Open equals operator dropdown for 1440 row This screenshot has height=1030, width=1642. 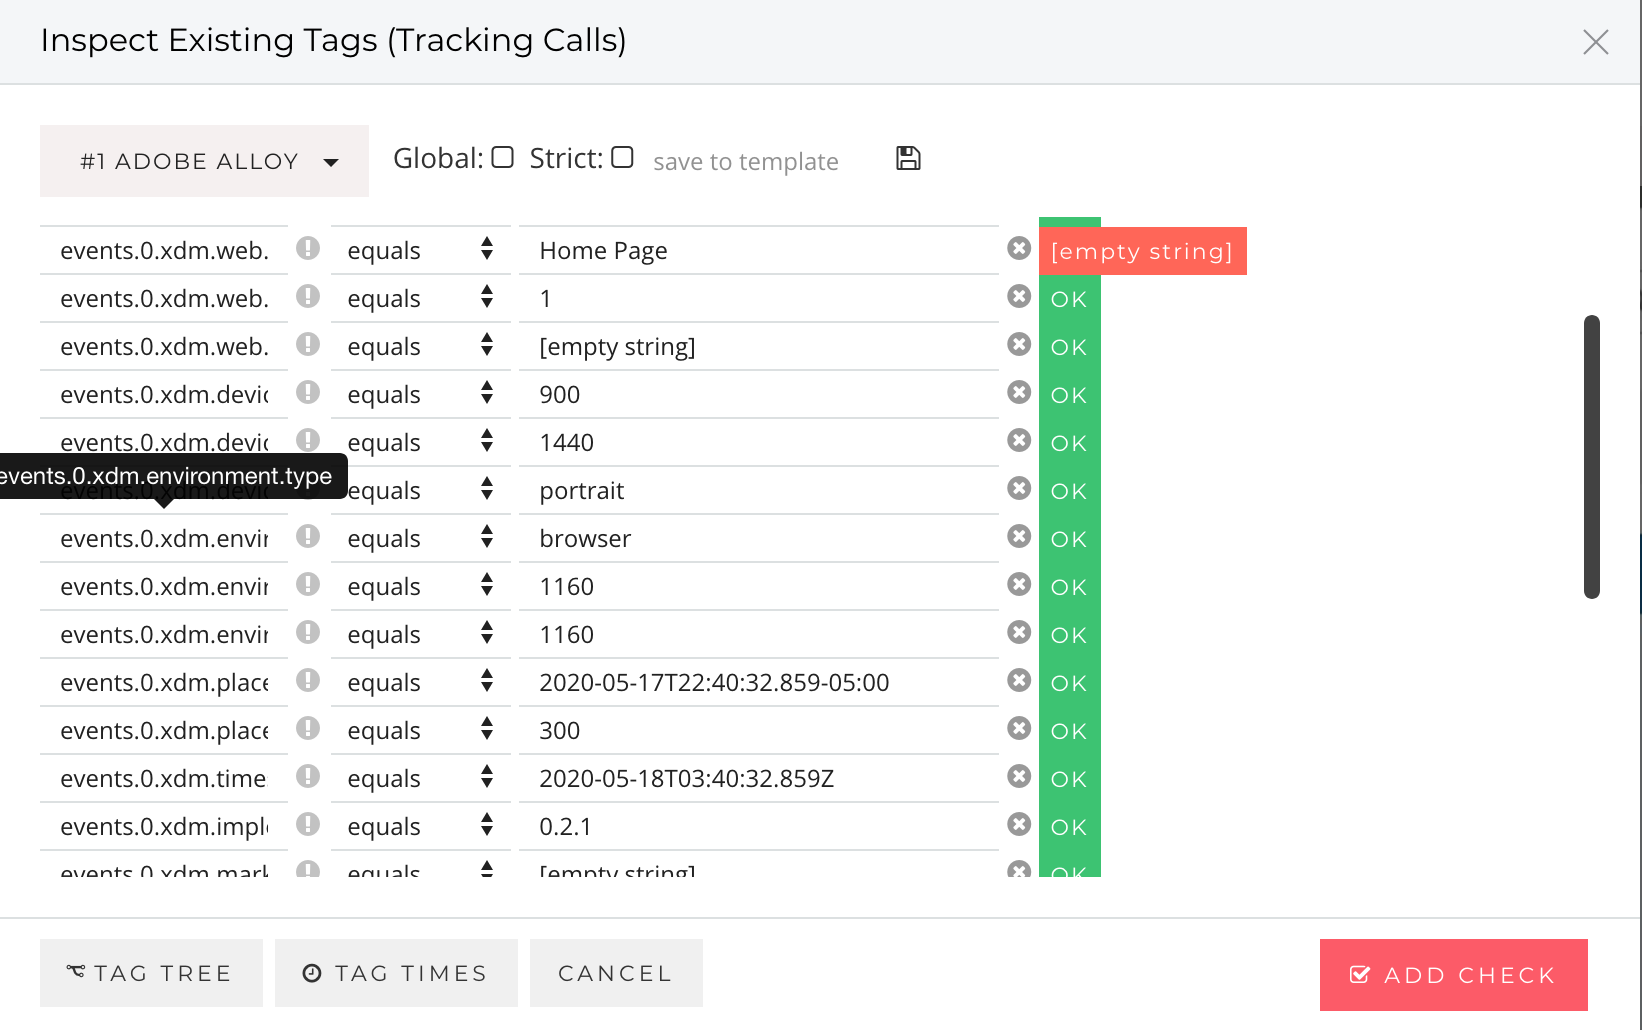[421, 442]
